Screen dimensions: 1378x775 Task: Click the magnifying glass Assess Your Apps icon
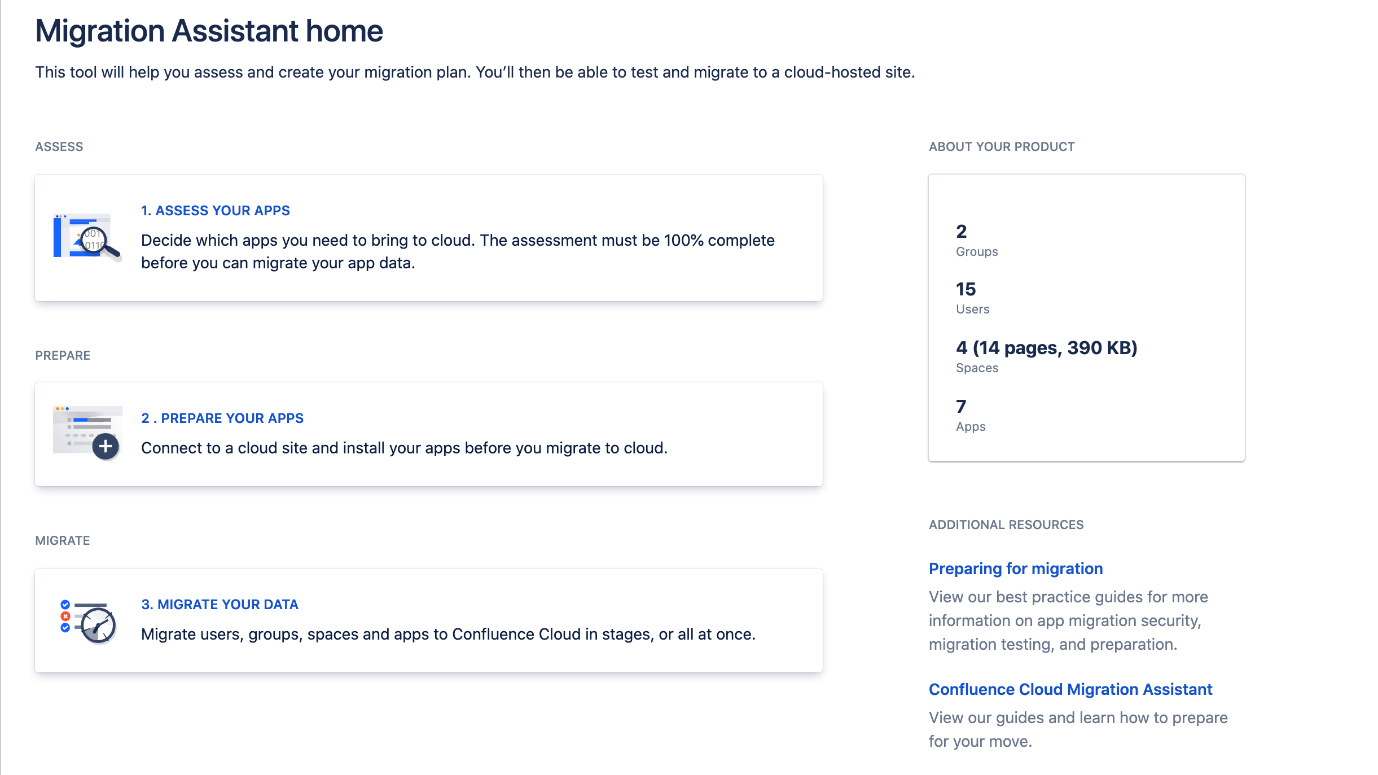[x=87, y=236]
